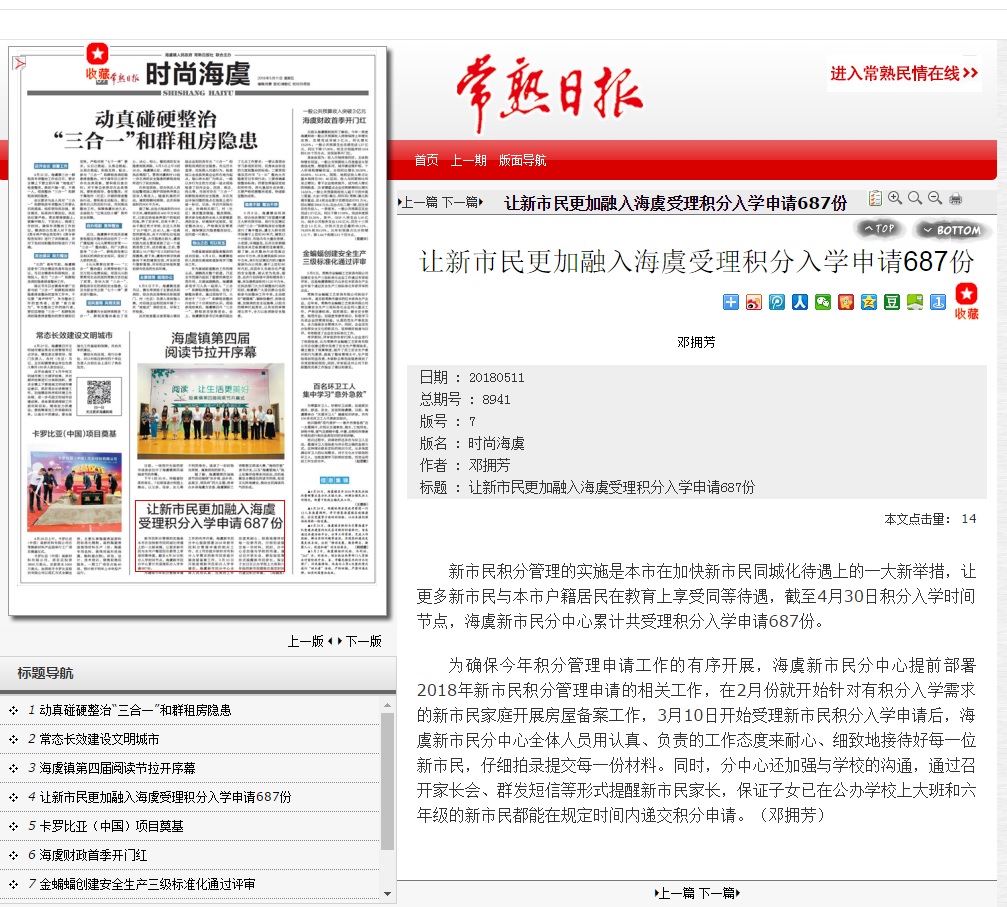This screenshot has width=1007, height=907.
Task: Open the blue plus more-sharing icon
Action: [x=731, y=302]
